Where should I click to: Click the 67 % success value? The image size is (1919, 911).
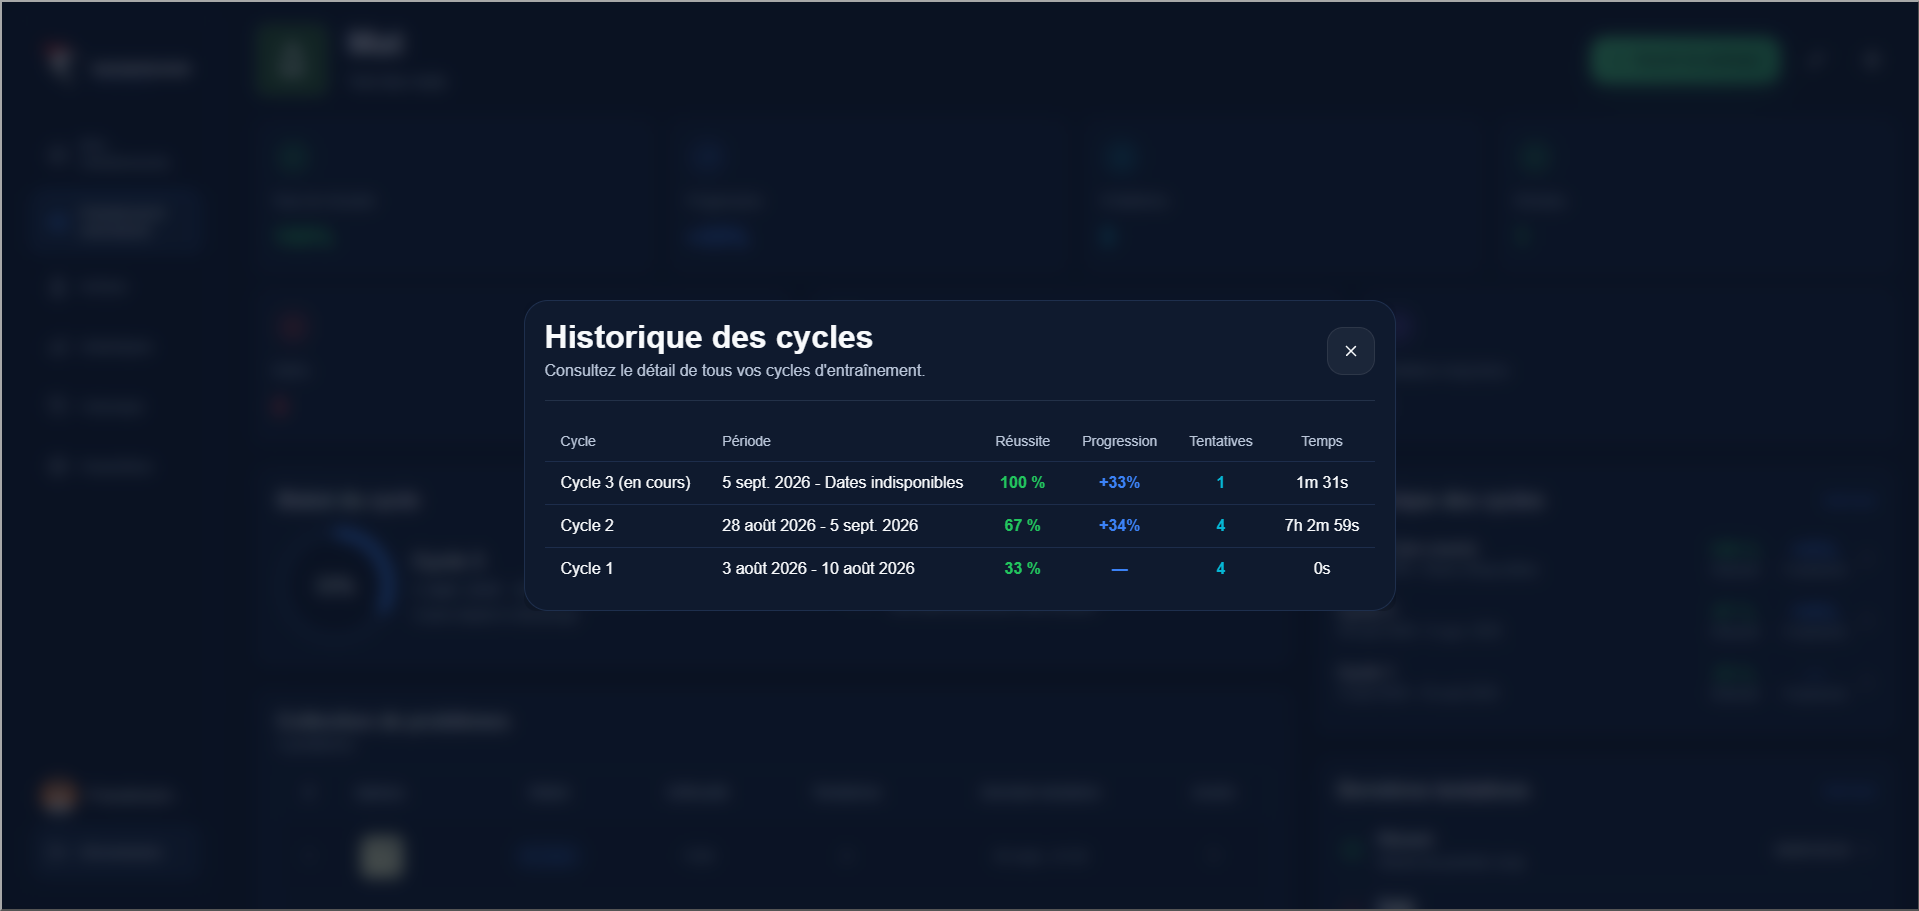pyautogui.click(x=1022, y=525)
